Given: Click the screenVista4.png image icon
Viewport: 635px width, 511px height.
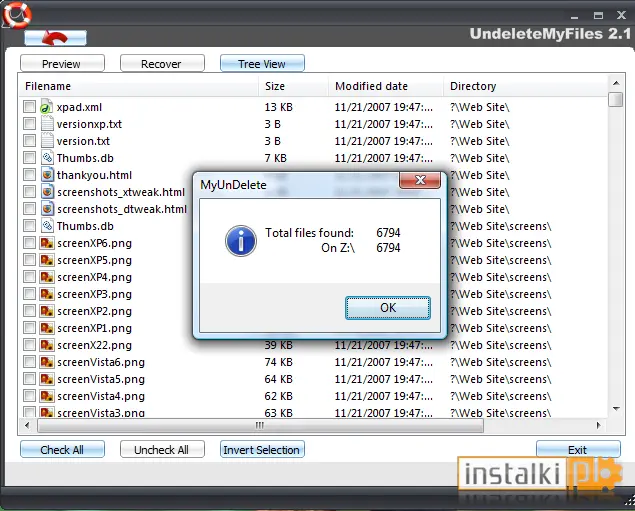Looking at the screenshot, I should [x=47, y=396].
